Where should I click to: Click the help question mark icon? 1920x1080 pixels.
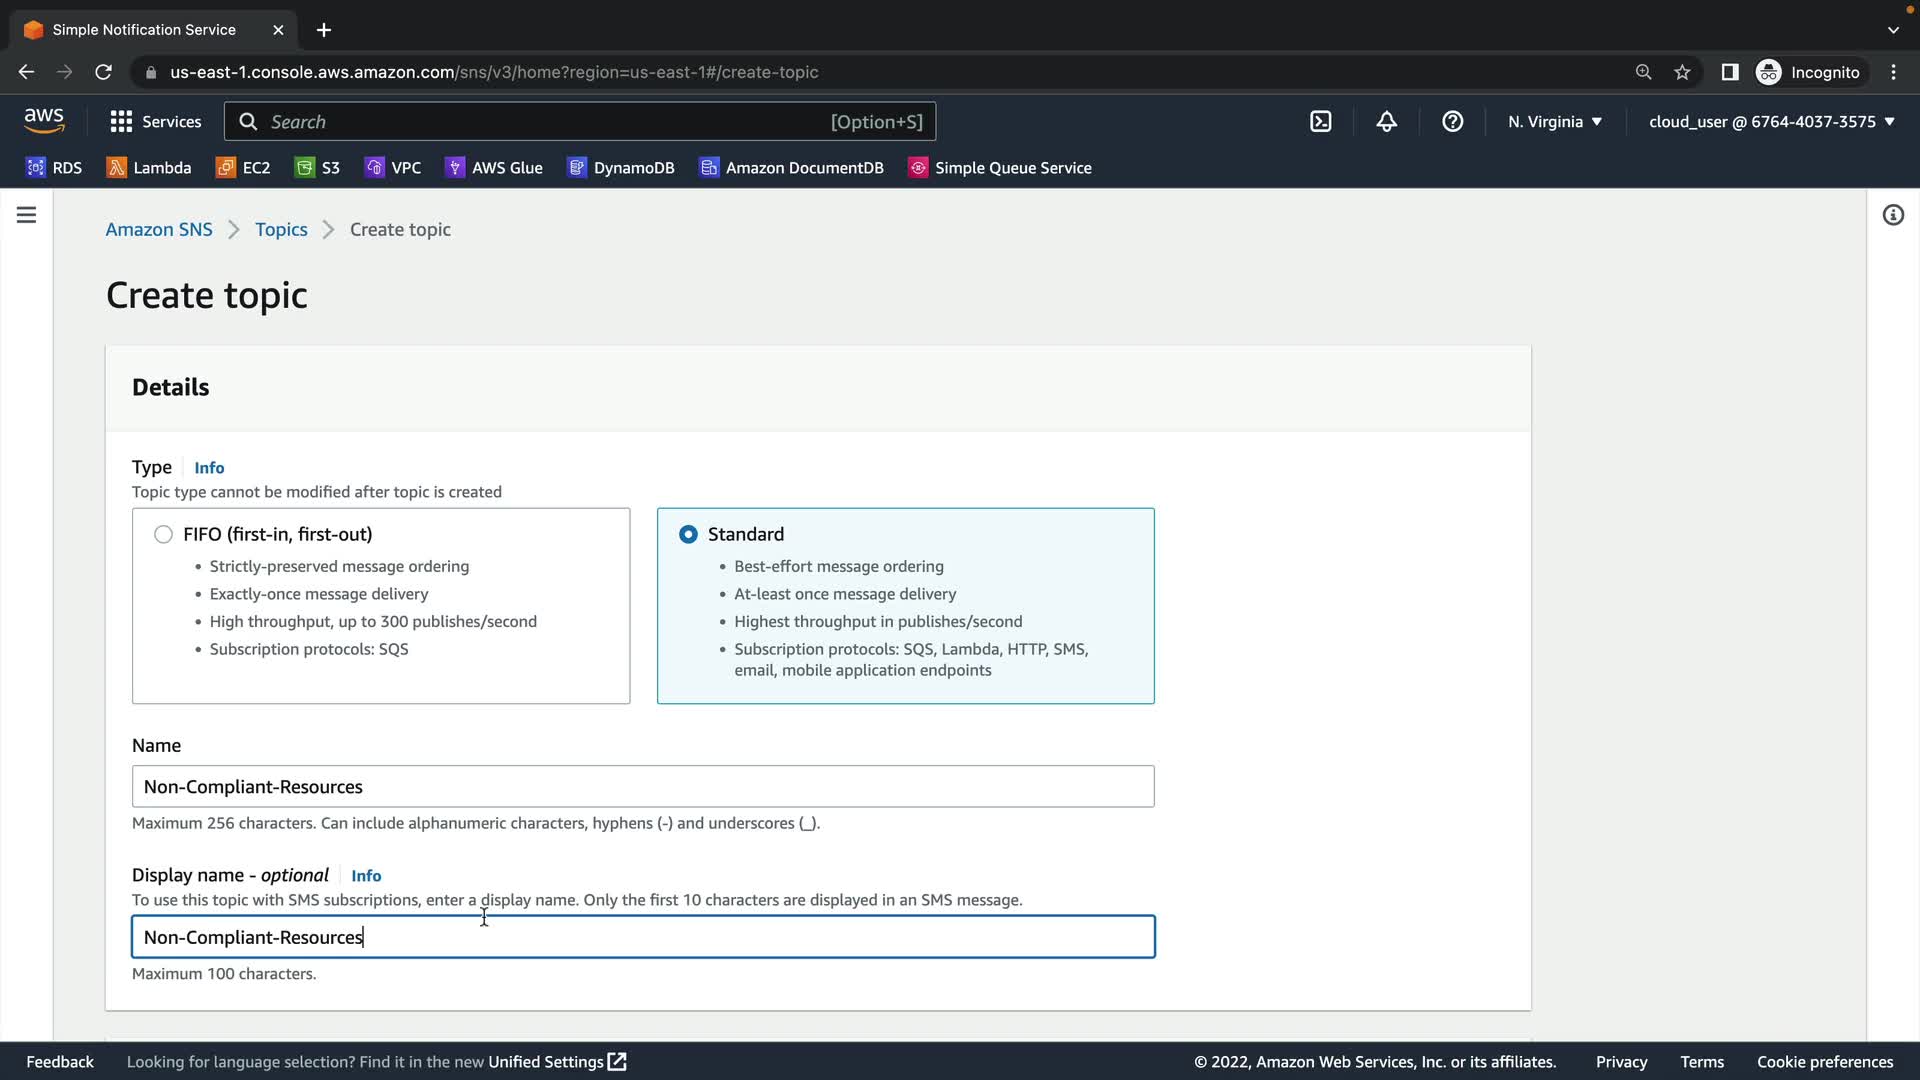(1452, 122)
